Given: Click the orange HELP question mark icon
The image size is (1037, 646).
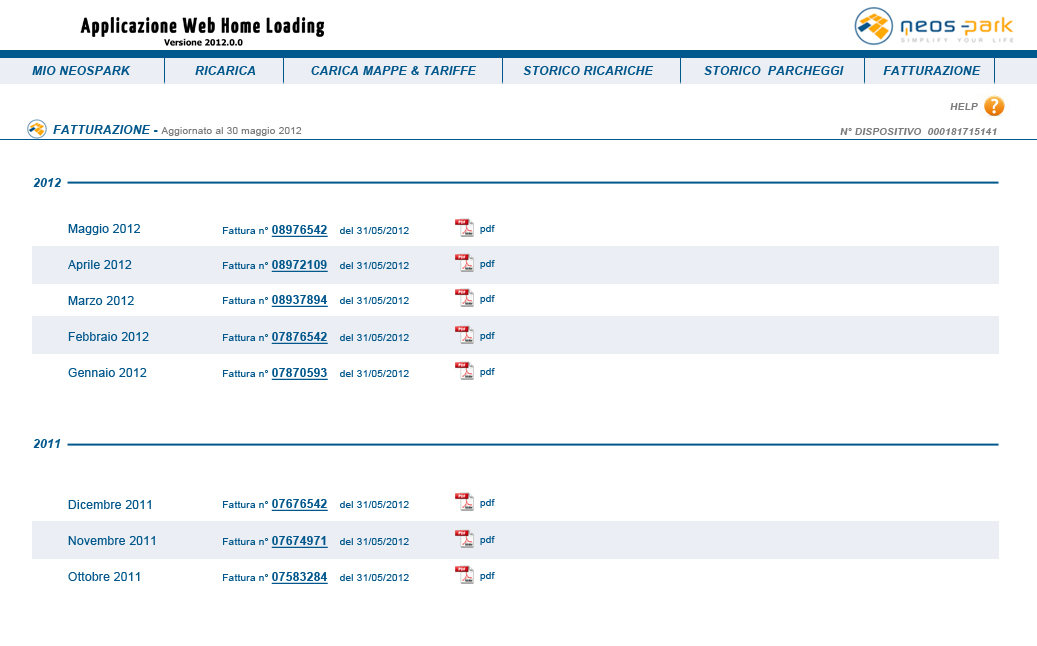Looking at the screenshot, I should (994, 106).
